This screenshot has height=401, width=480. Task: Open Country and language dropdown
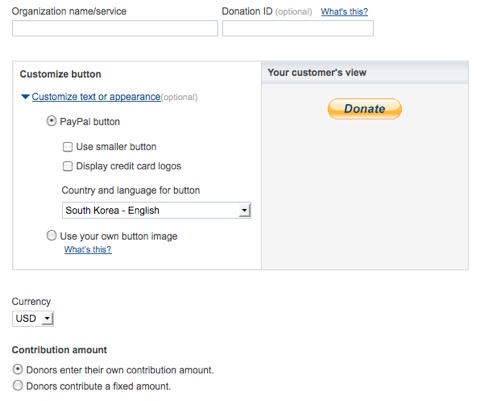point(156,210)
